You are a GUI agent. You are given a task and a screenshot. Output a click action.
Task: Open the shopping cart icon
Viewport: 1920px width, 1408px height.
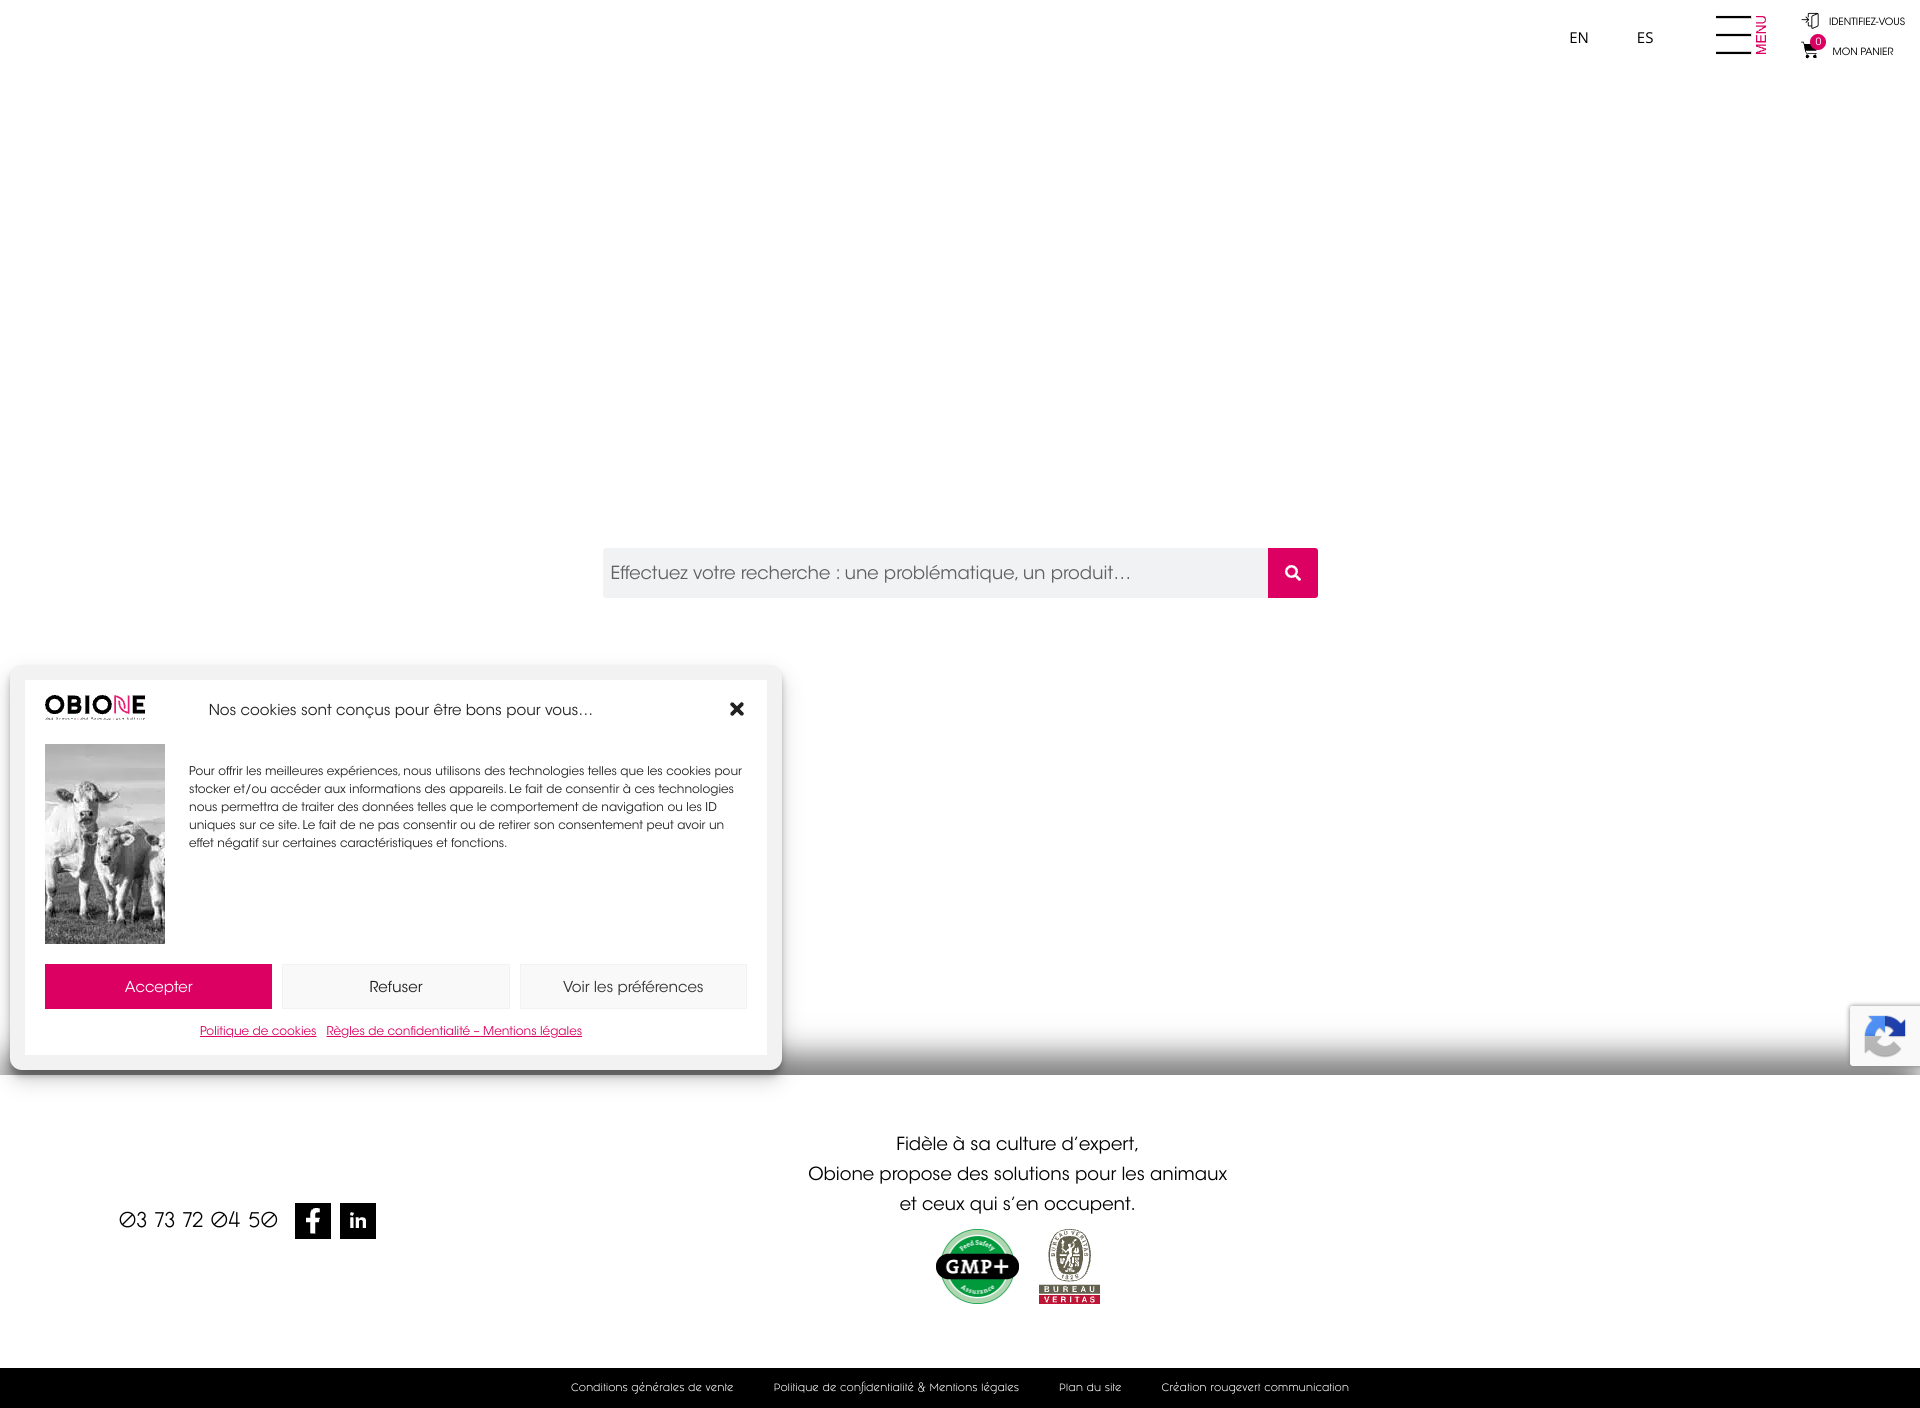pos(1810,51)
